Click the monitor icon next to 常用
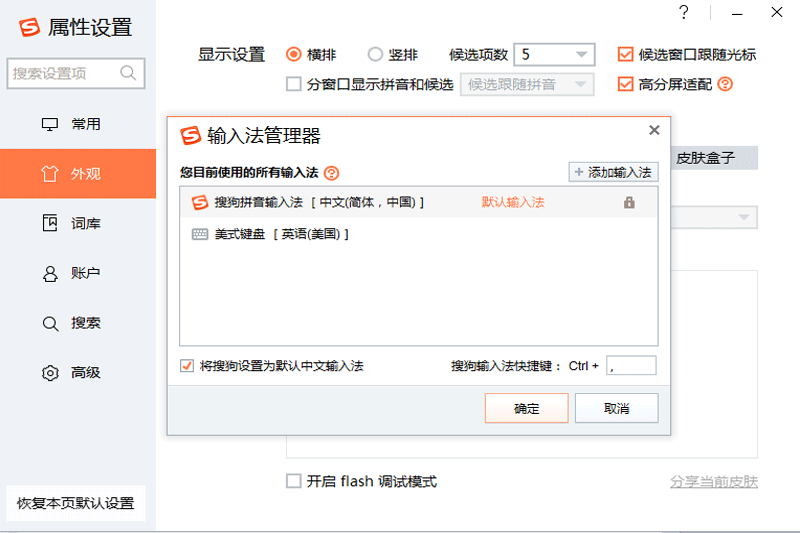This screenshot has width=800, height=533. tap(50, 124)
